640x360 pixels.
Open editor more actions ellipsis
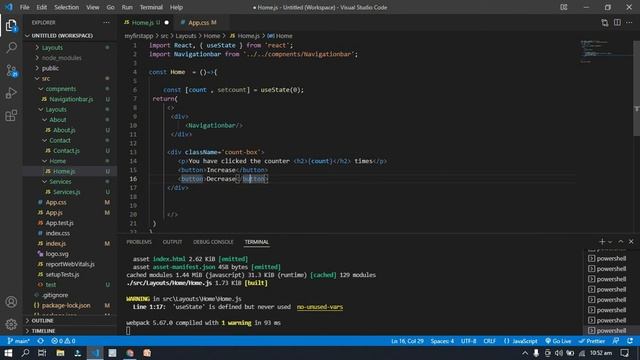(x=629, y=23)
